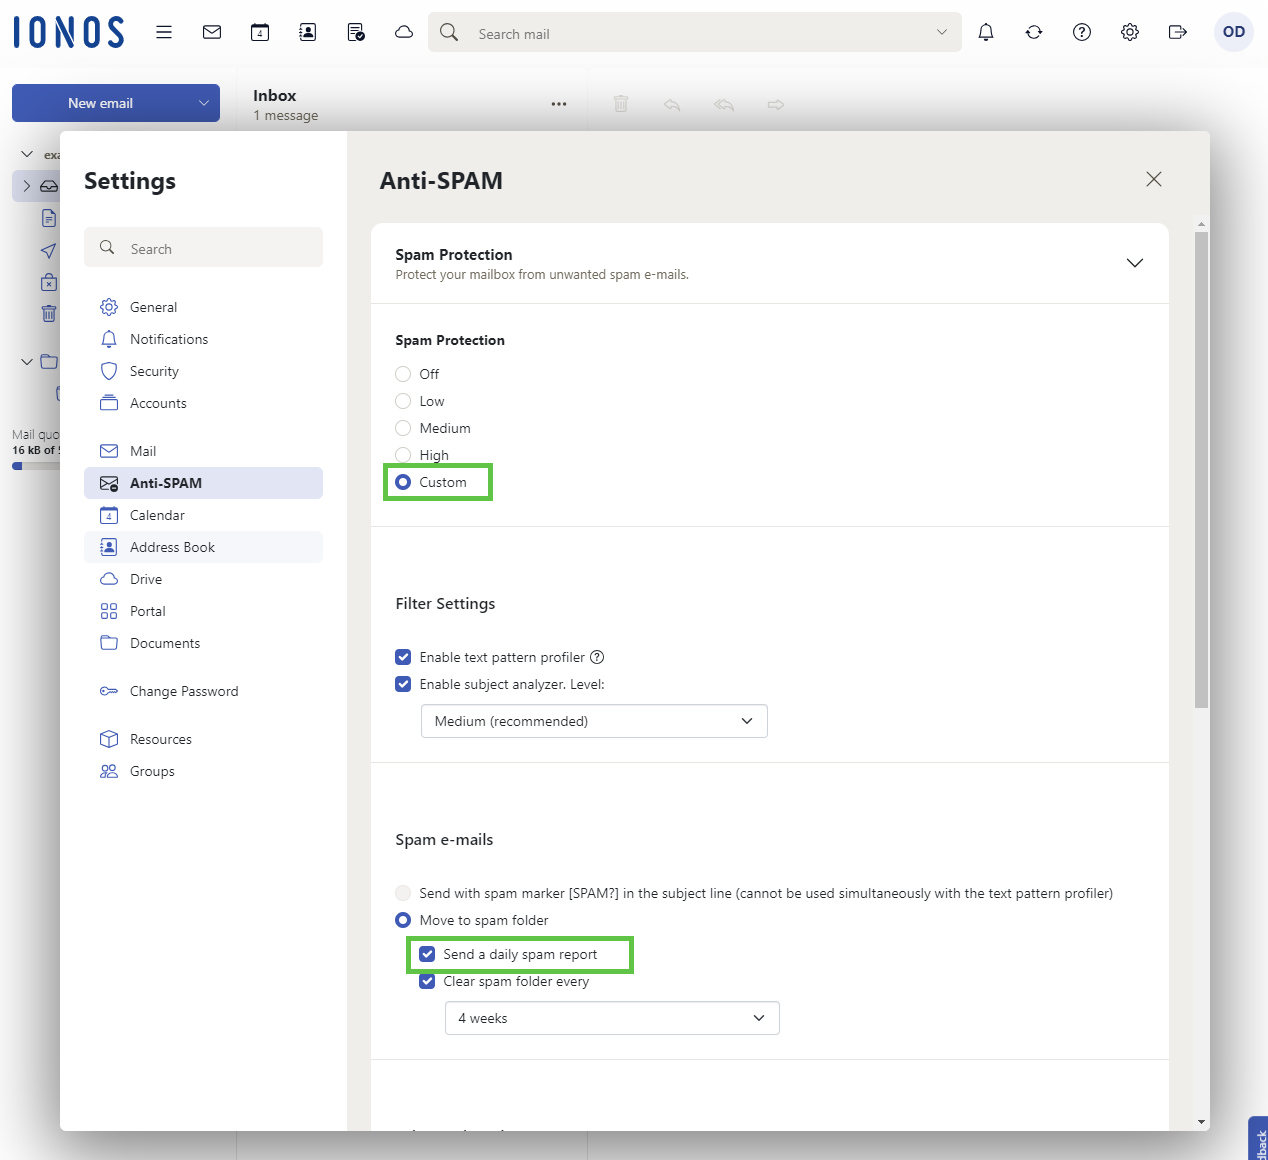Click the refresh icon in top bar
Viewport: 1268px width, 1160px height.
(1034, 32)
